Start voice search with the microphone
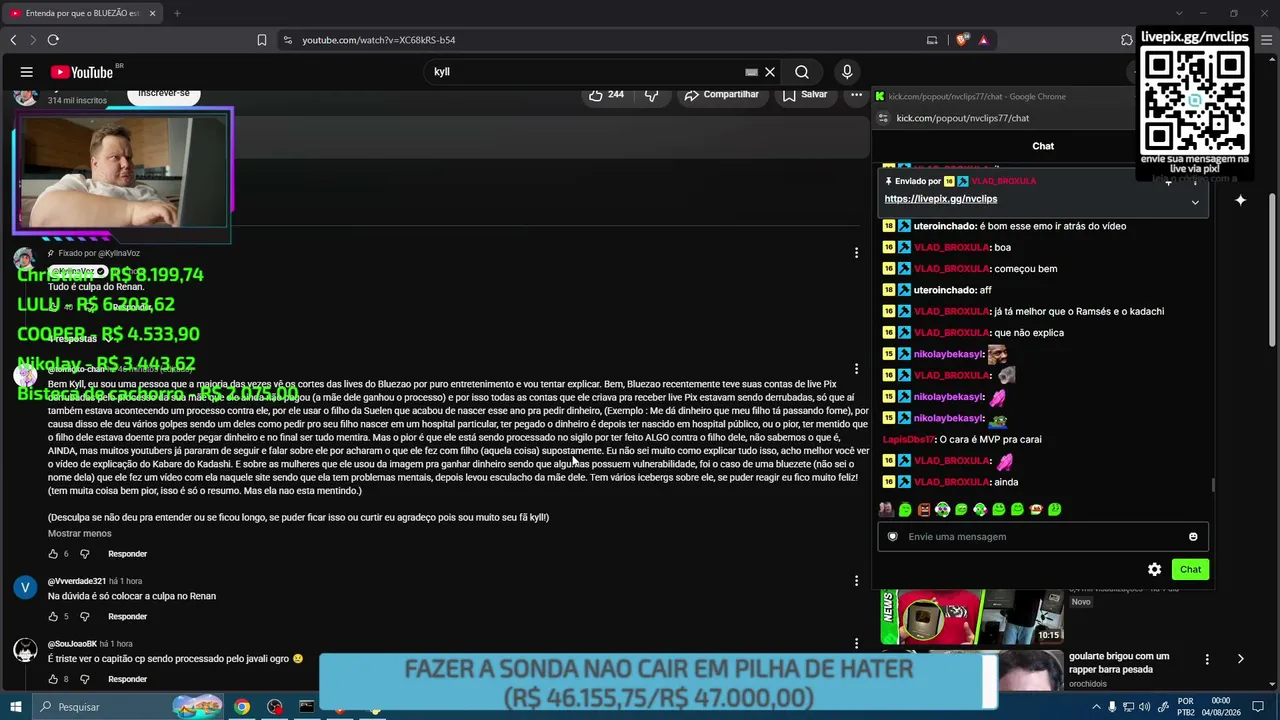Viewport: 1280px width, 720px height. [x=847, y=72]
